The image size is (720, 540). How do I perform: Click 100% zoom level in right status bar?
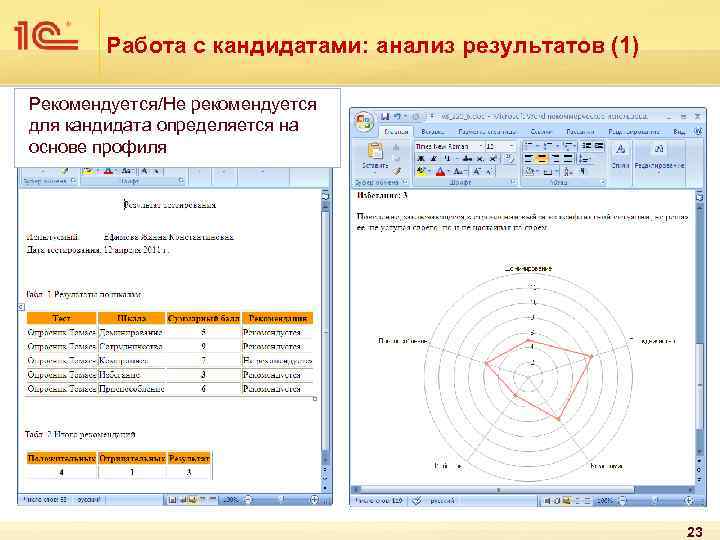(605, 501)
